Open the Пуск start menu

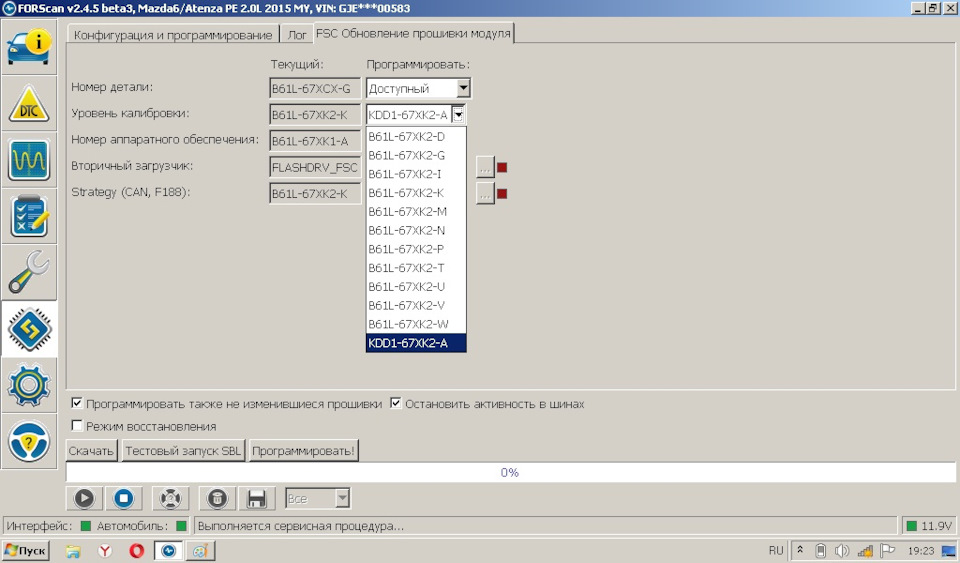click(26, 551)
